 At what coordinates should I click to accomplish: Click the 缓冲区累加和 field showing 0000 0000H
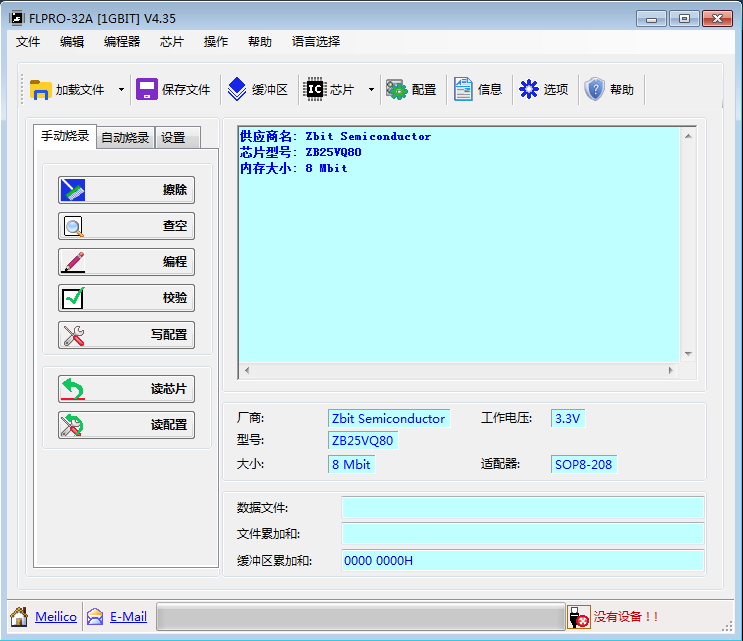coord(523,560)
